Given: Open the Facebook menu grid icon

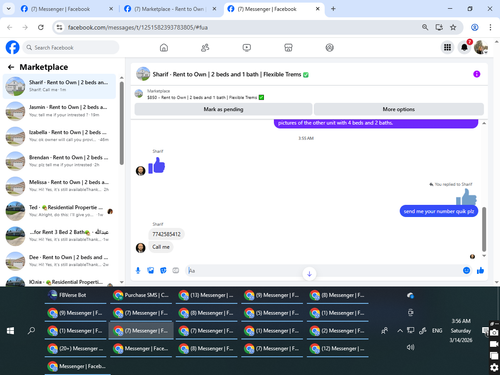Looking at the screenshot, I should [x=447, y=48].
